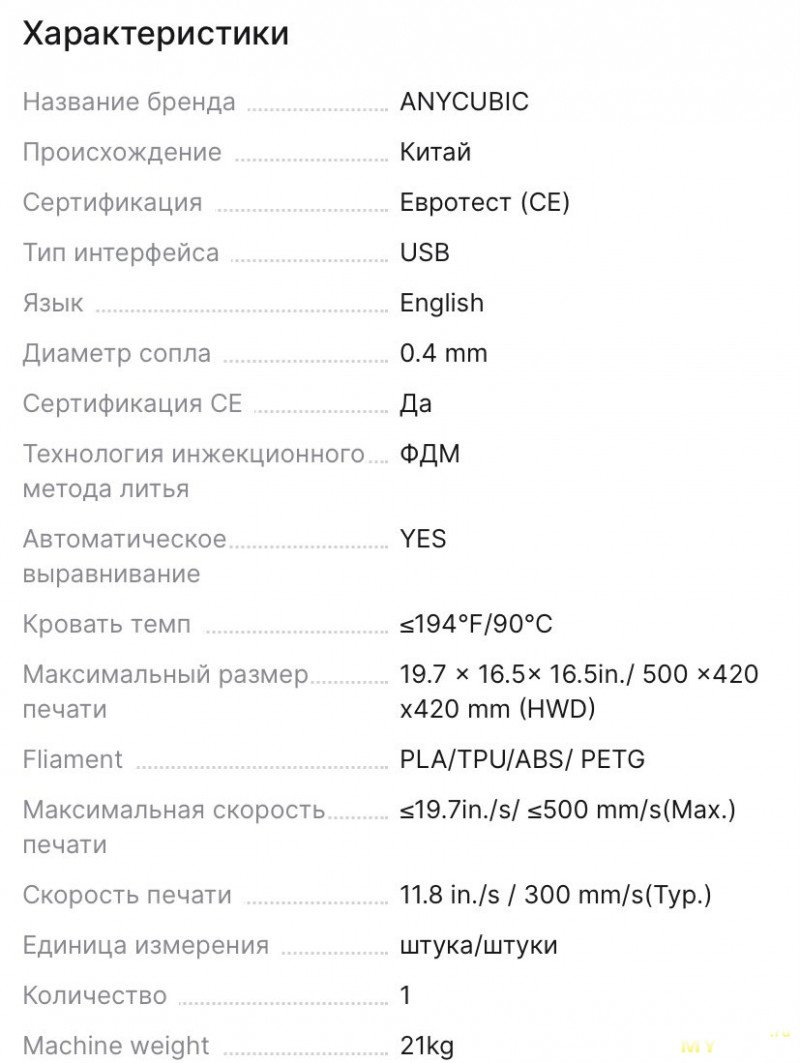Image resolution: width=800 pixels, height=1063 pixels.
Task: Click the Характеристики heading
Action: tap(156, 33)
